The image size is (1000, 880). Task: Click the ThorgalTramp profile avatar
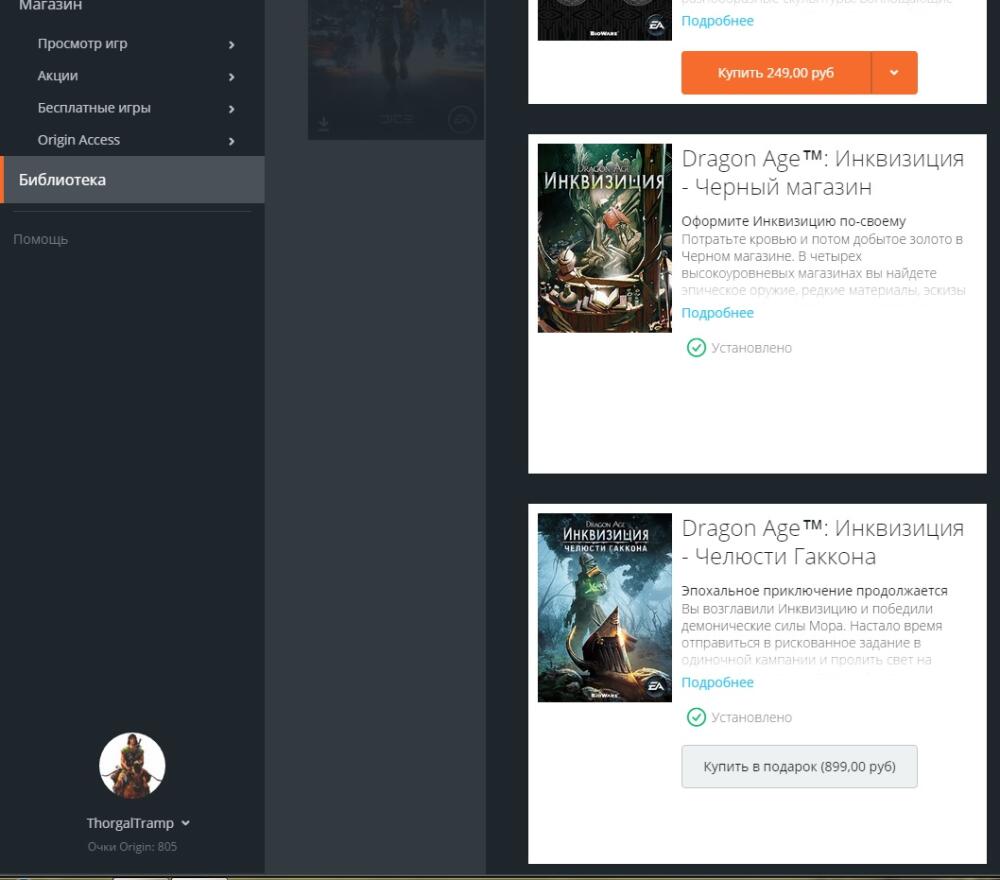point(132,765)
